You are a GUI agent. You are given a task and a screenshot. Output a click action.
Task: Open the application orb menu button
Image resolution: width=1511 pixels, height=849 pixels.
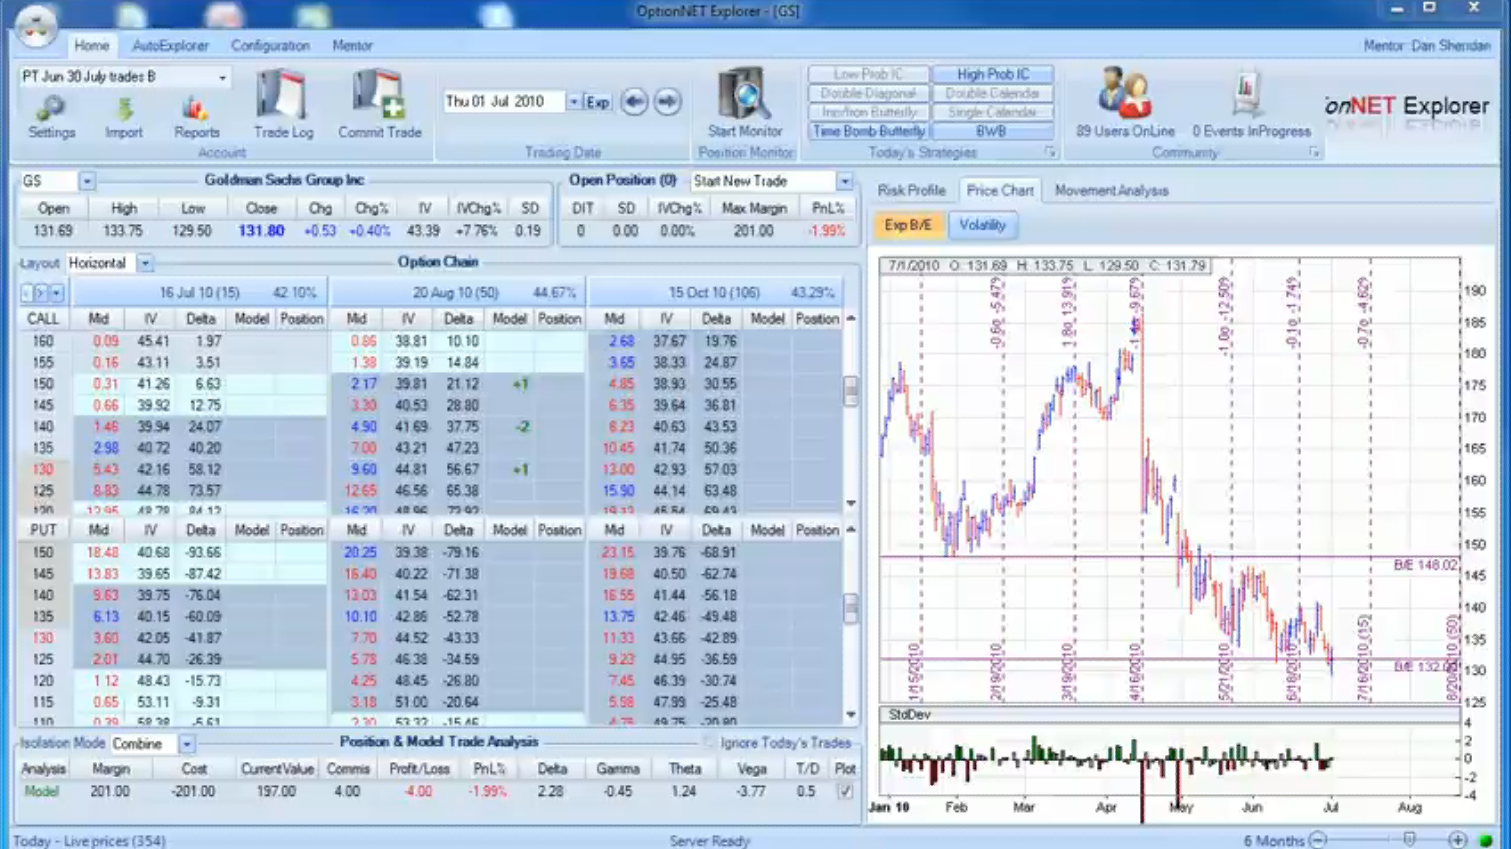click(36, 24)
